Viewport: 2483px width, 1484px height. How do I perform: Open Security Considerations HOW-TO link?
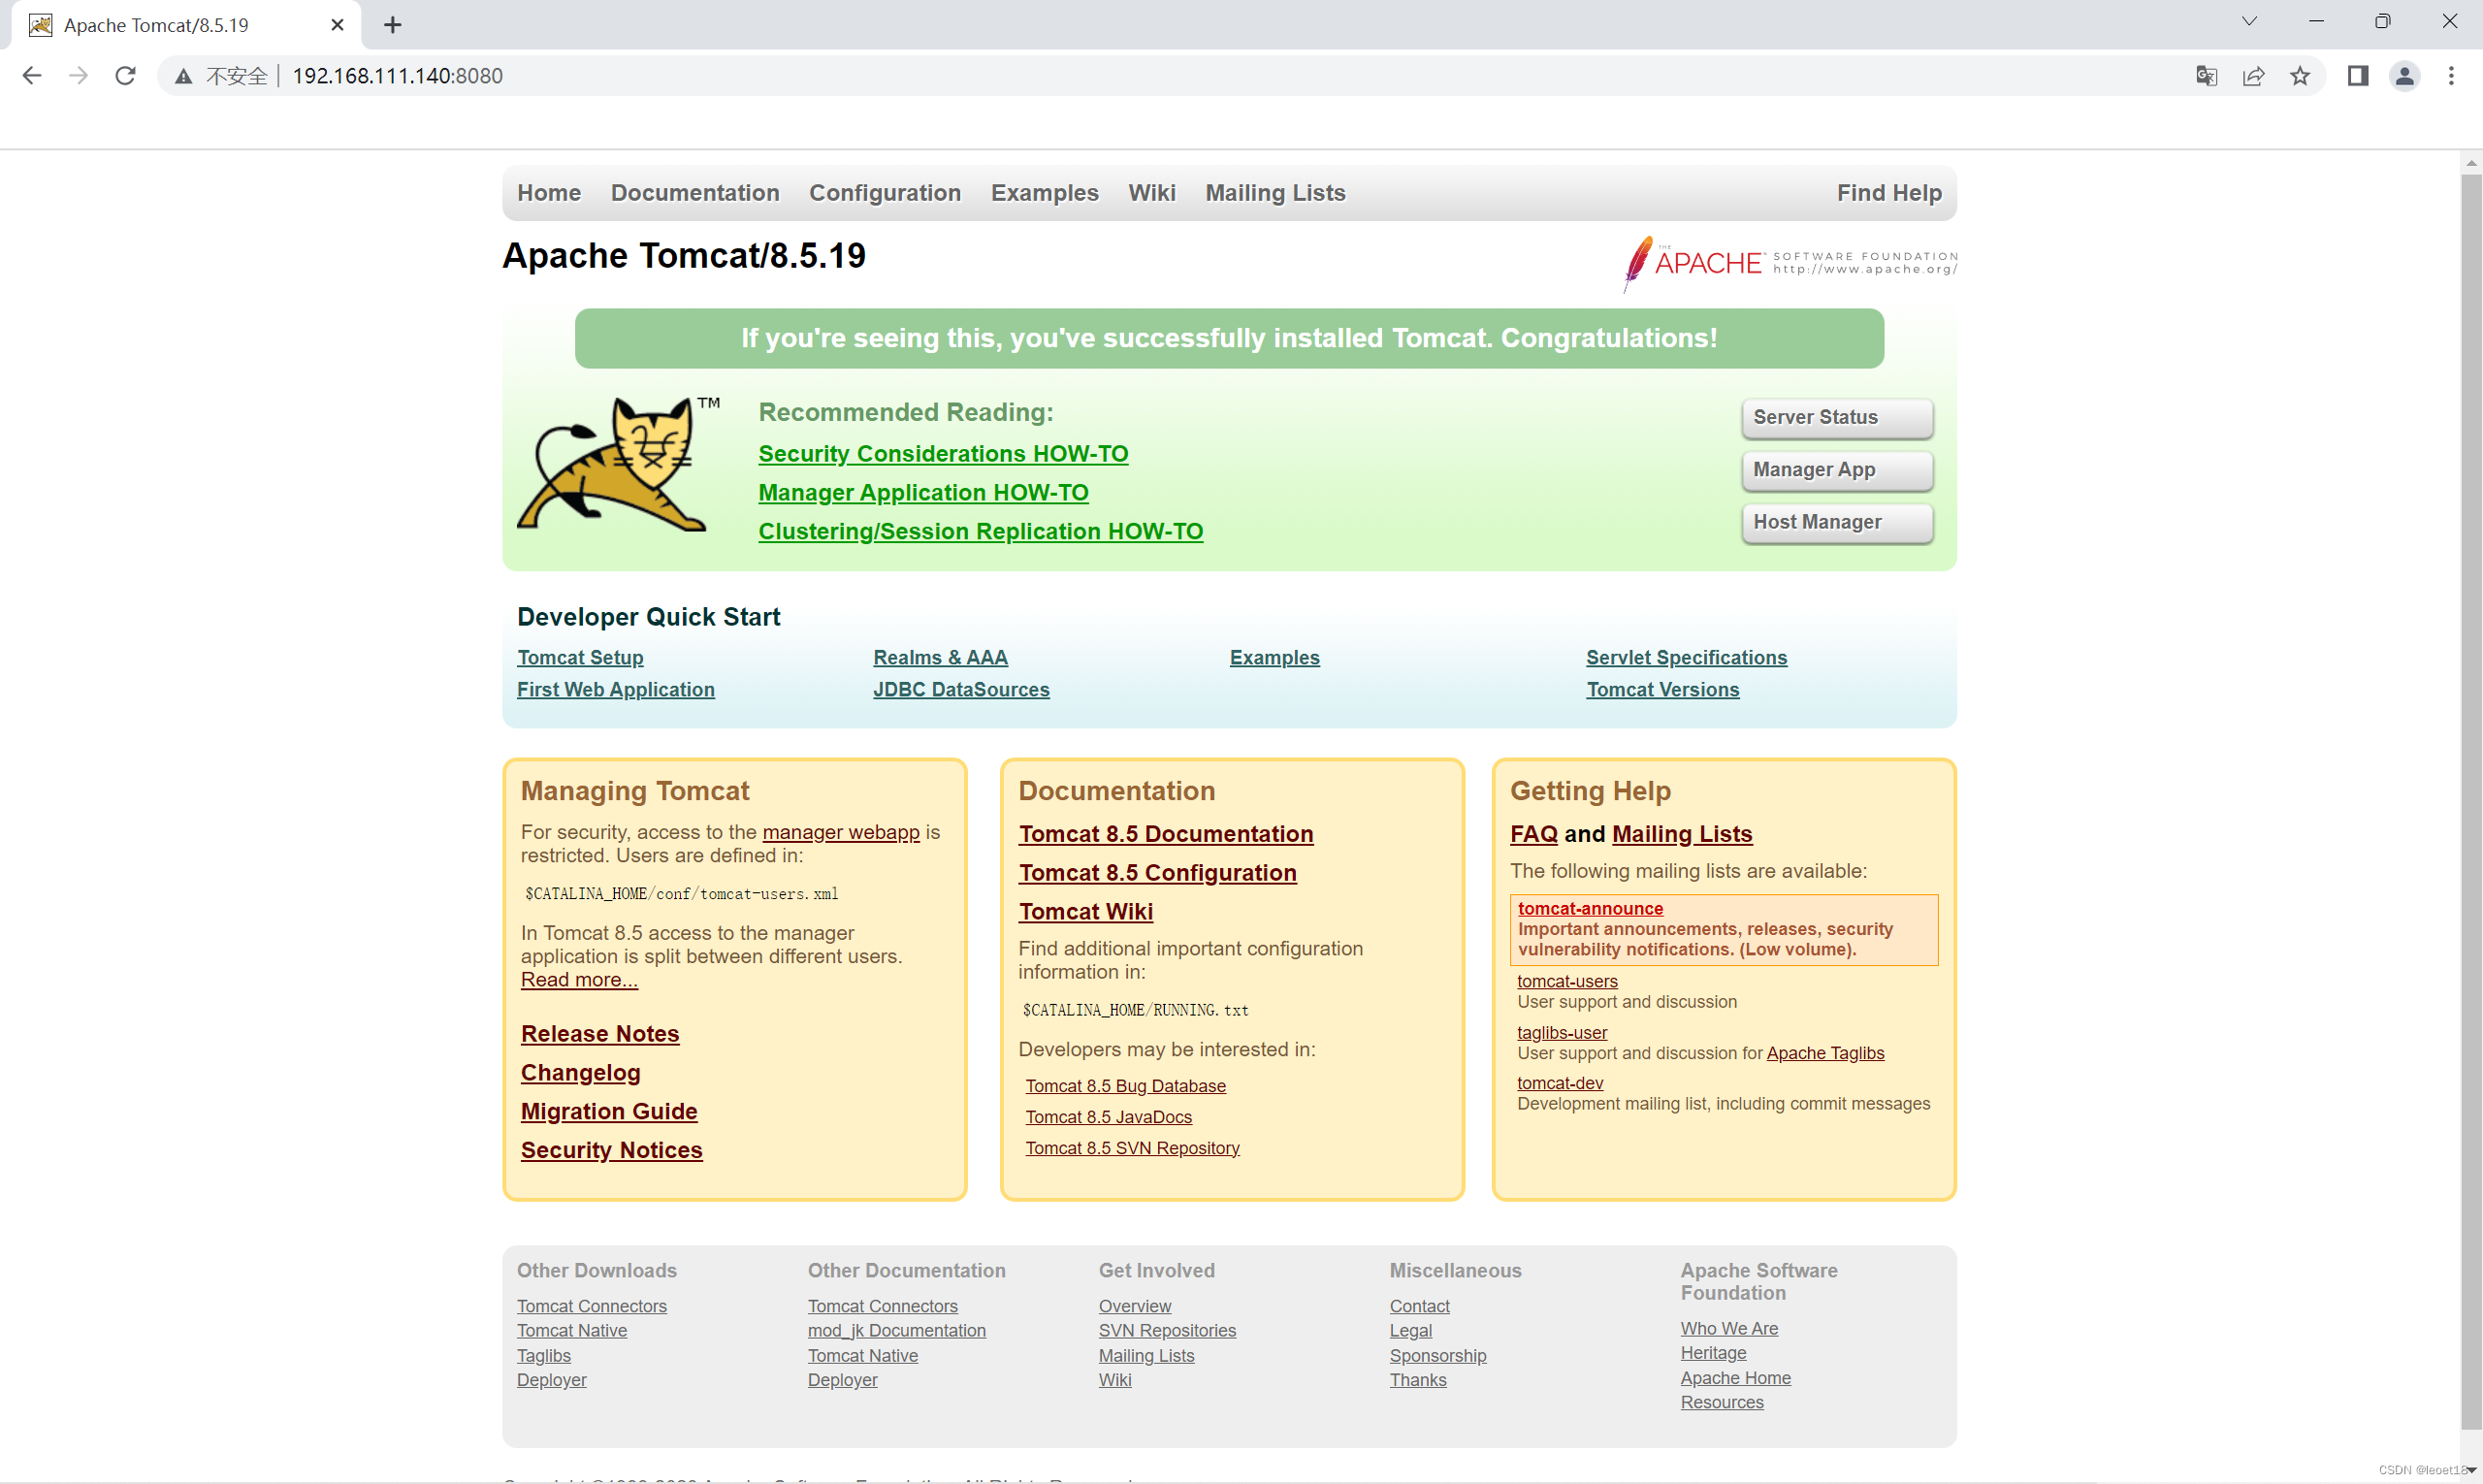pos(942,454)
